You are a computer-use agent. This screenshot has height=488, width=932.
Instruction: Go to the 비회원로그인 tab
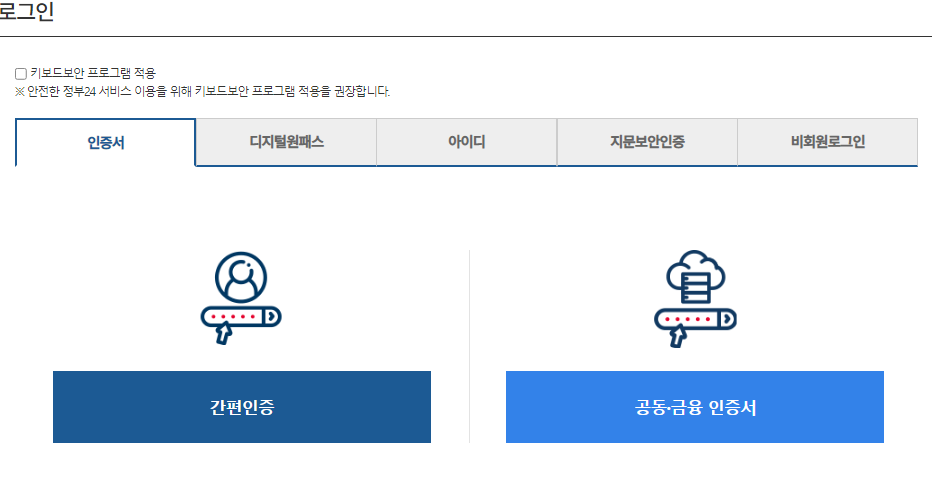pos(827,142)
